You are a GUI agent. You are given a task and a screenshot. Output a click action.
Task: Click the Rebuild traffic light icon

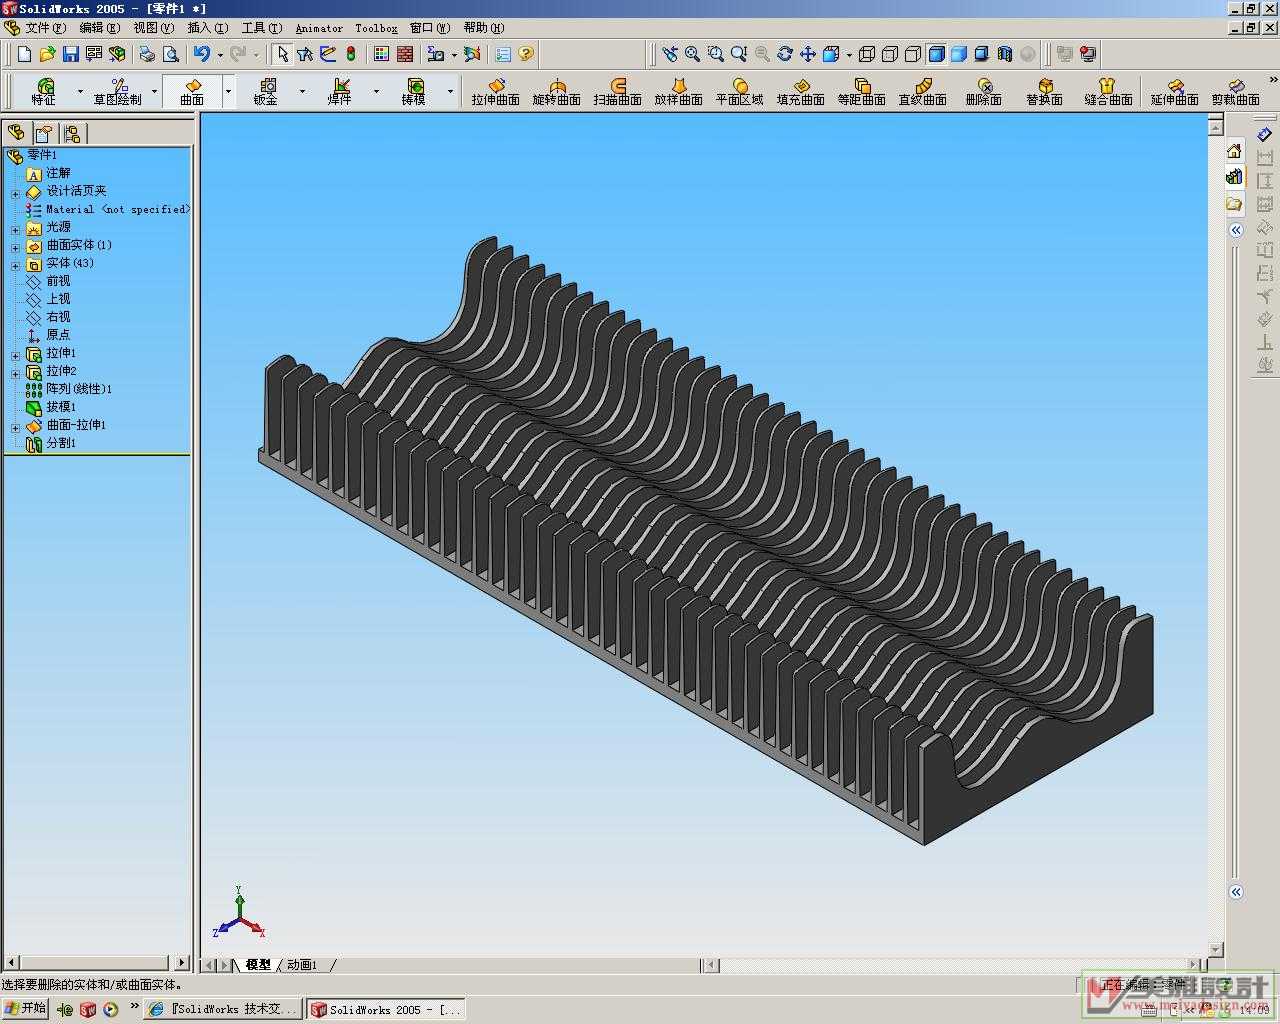coord(351,54)
